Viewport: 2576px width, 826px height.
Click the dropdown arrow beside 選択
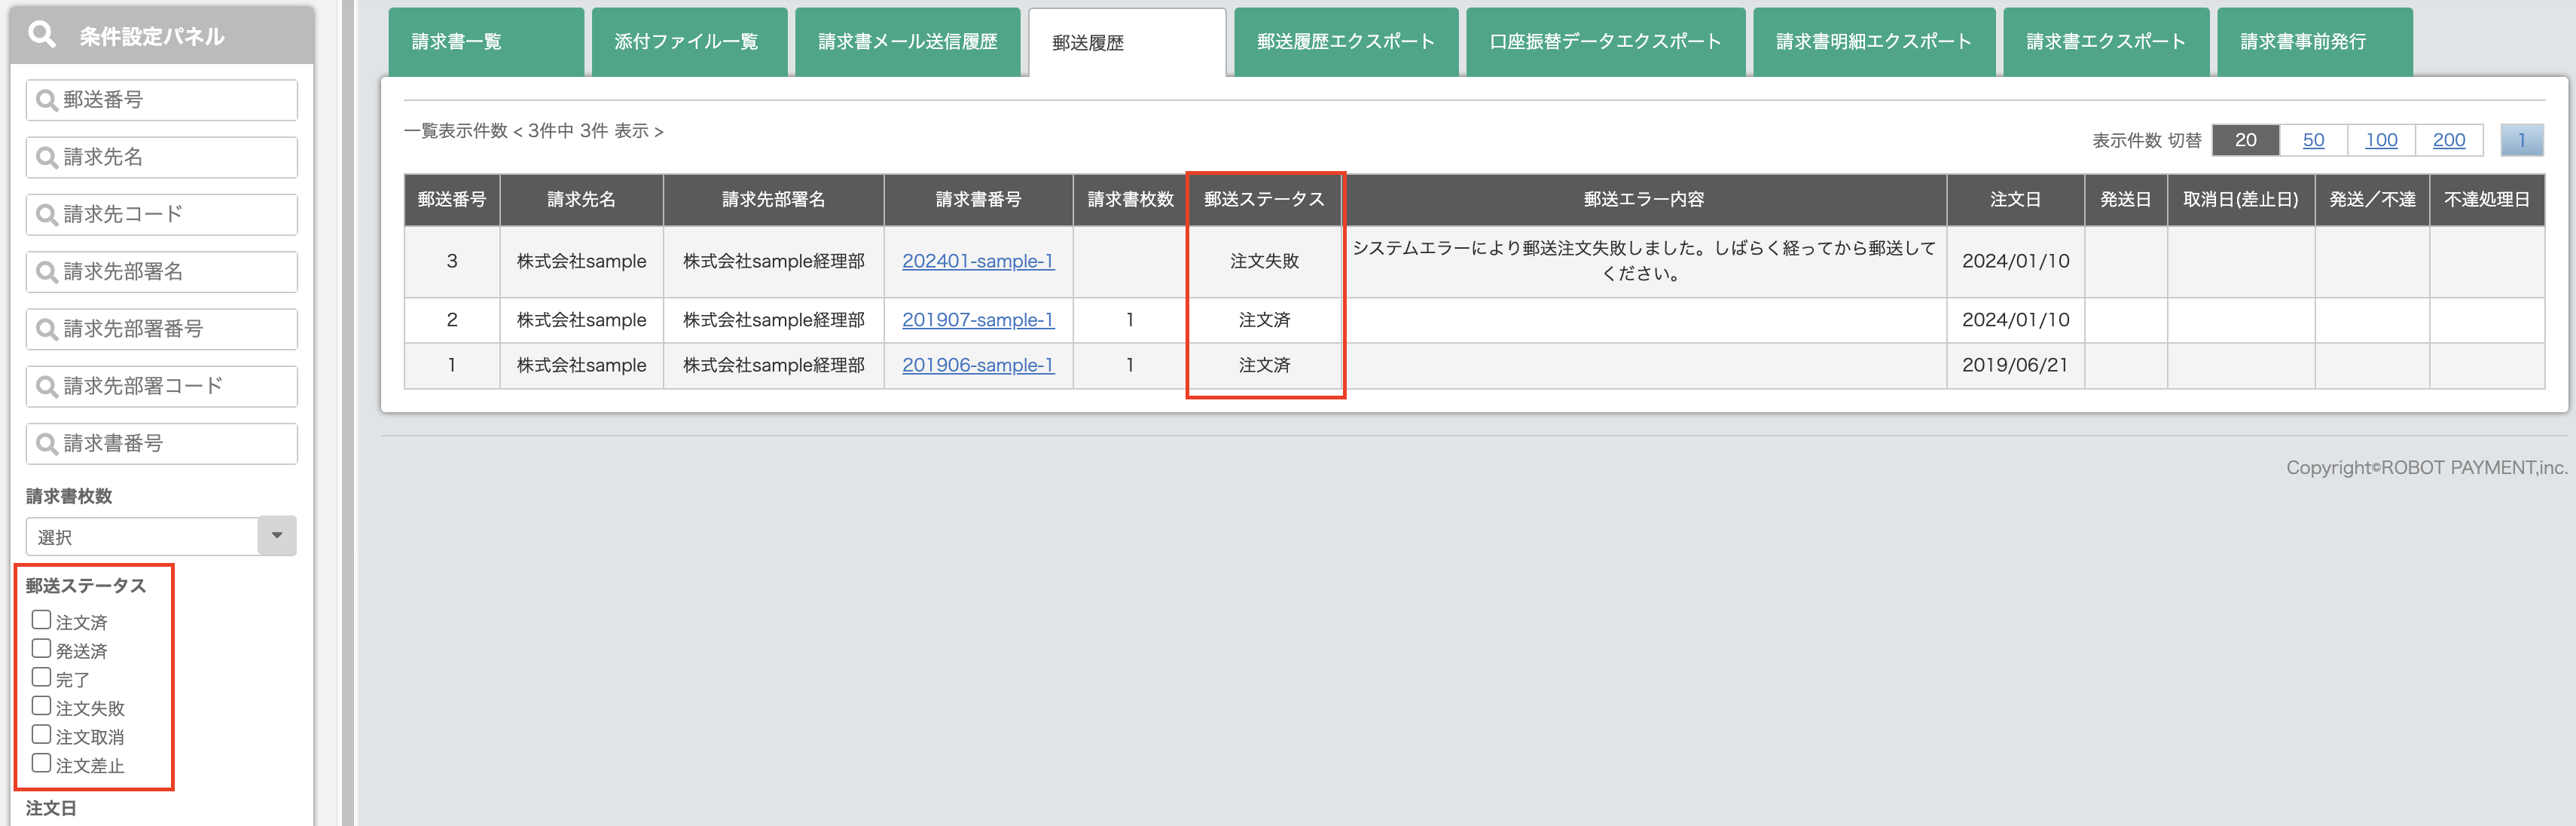(277, 536)
